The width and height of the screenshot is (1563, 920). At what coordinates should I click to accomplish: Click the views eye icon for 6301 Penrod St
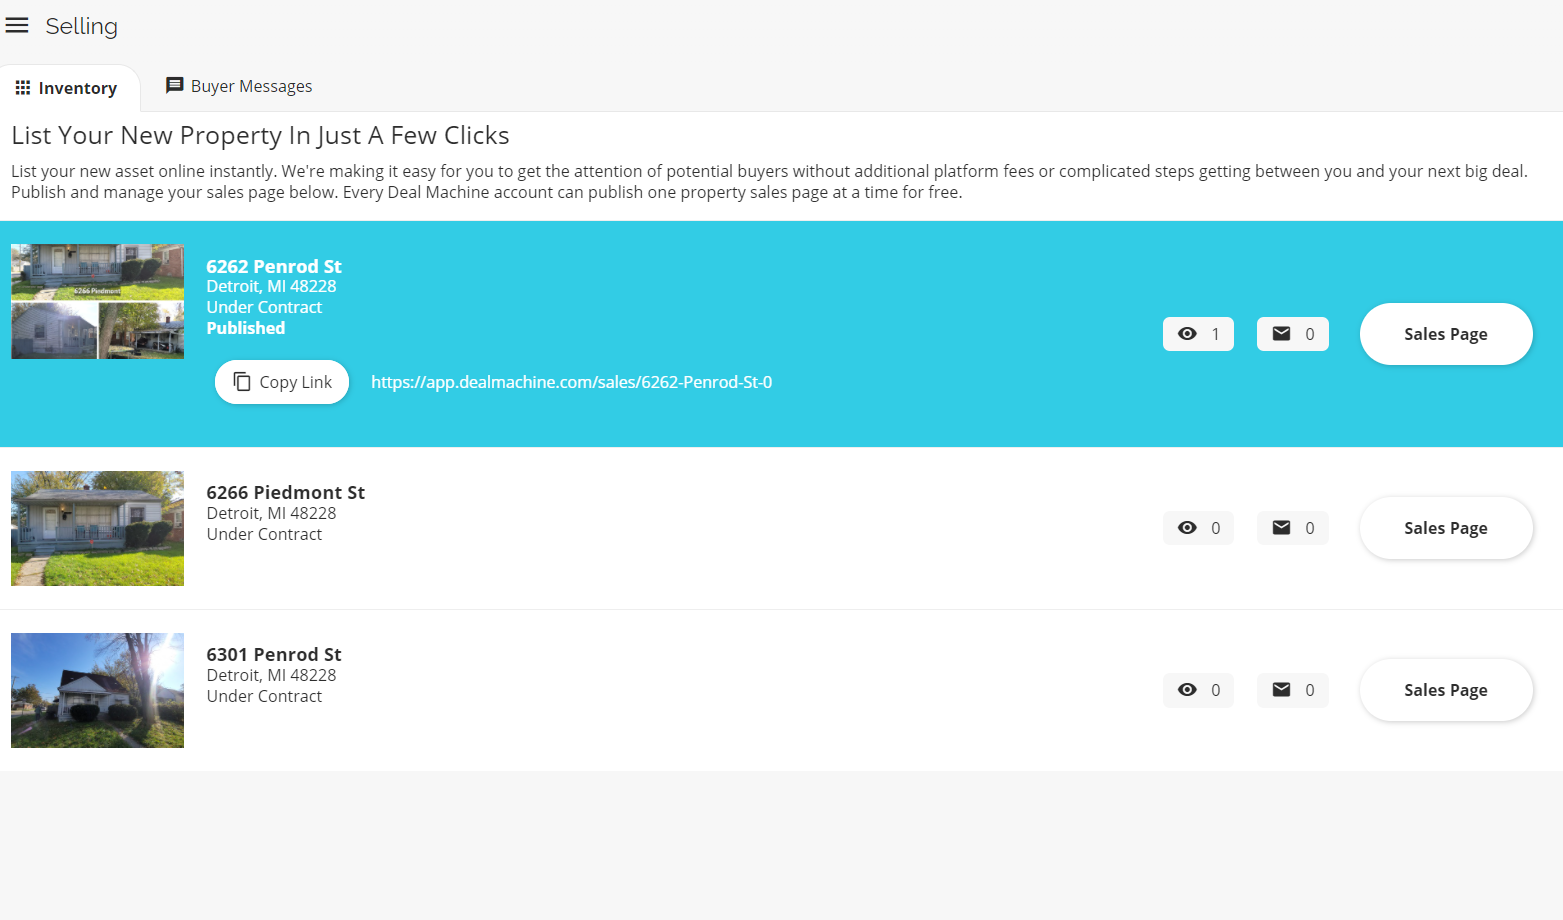click(x=1187, y=690)
